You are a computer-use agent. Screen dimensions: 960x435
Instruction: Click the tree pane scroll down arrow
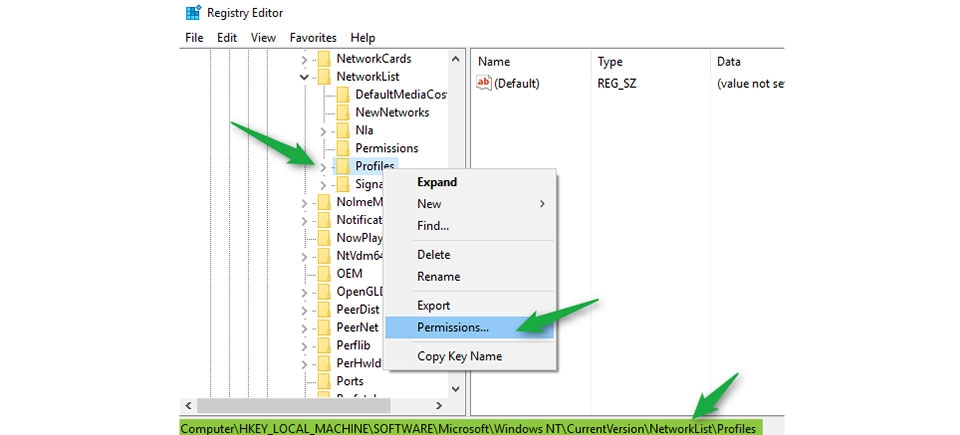point(455,388)
